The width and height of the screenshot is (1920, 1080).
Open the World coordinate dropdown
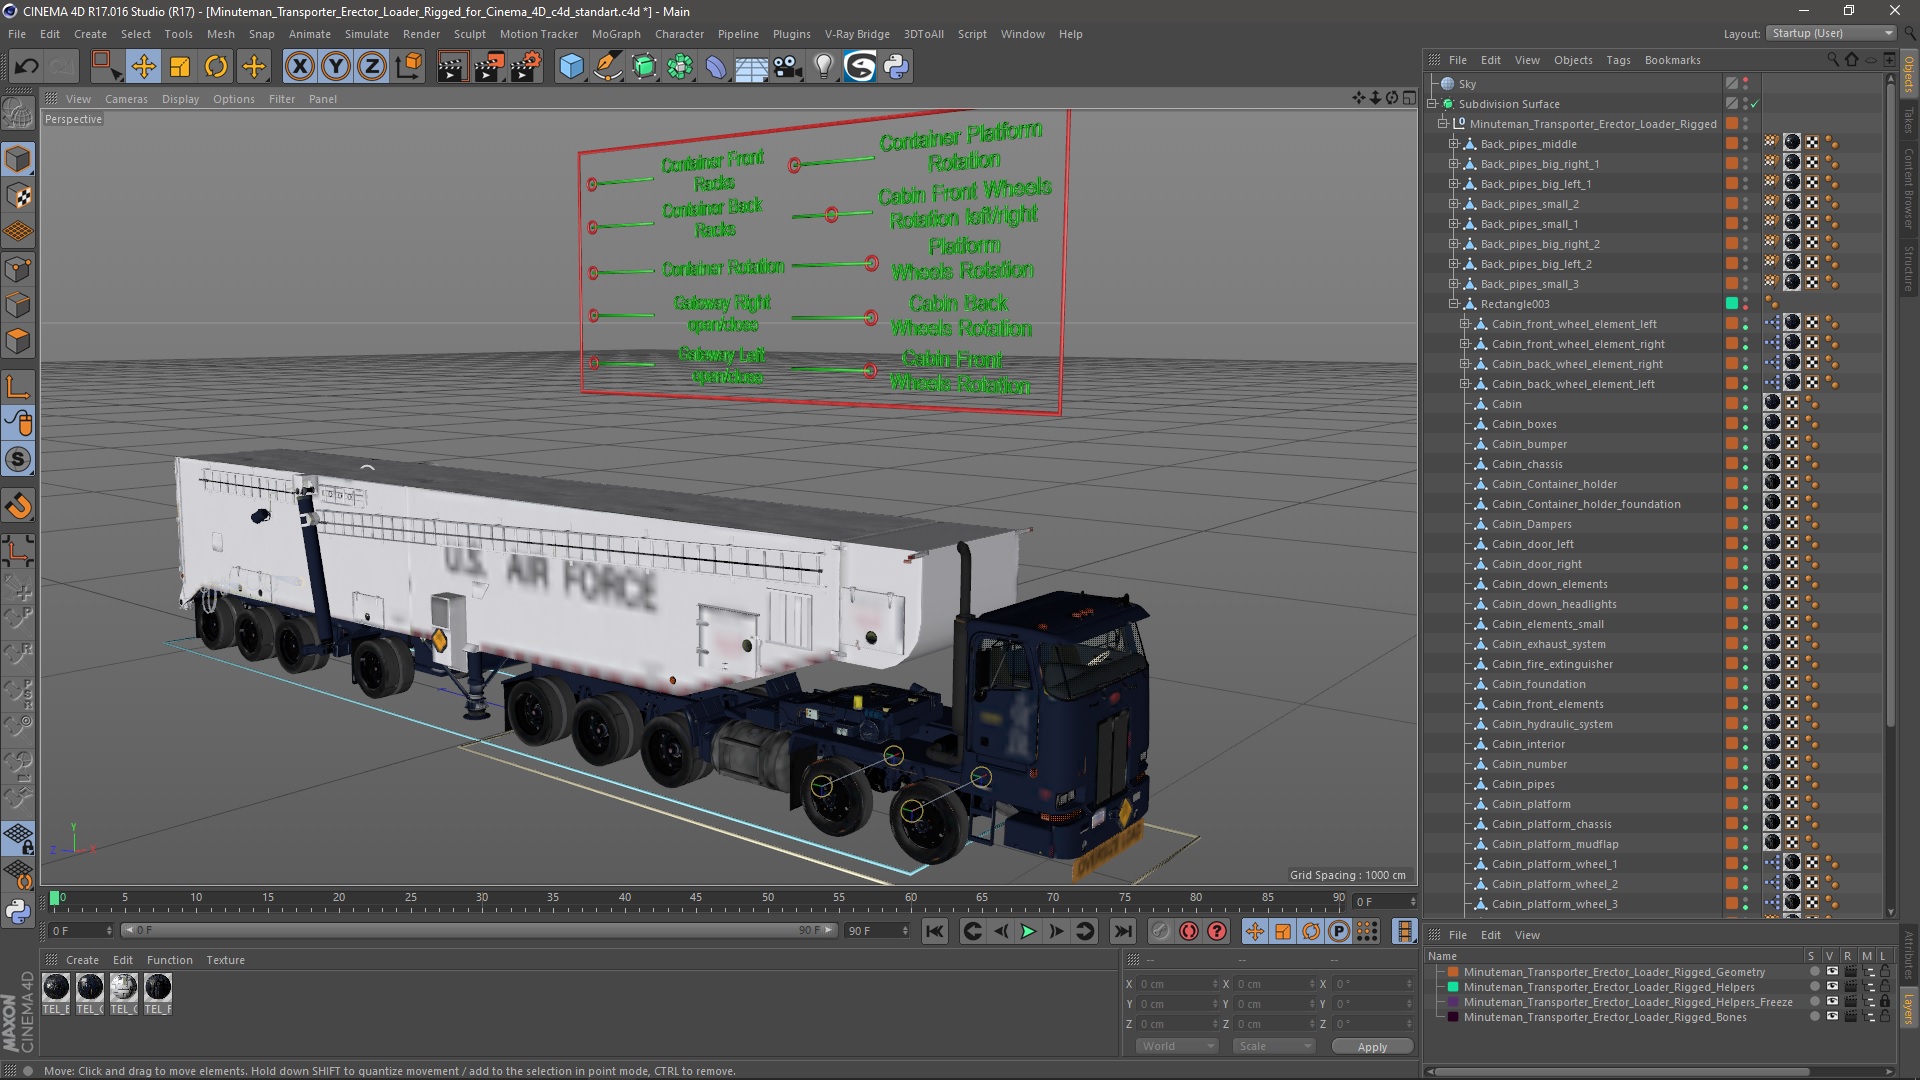coord(1176,1046)
